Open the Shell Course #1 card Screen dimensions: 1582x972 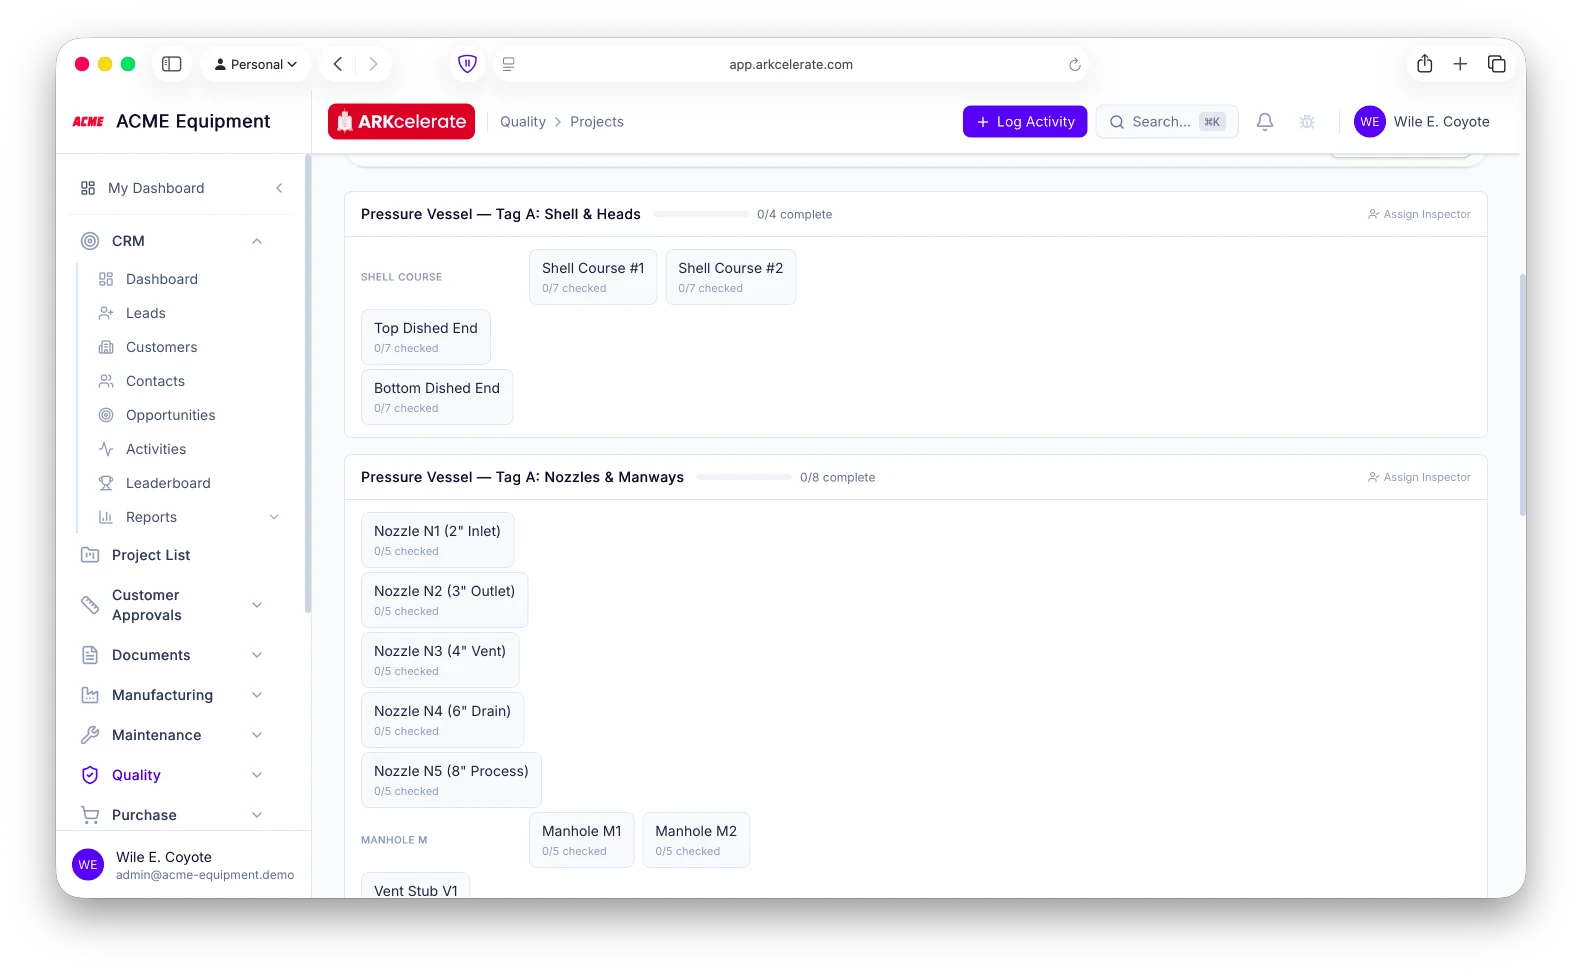point(593,277)
